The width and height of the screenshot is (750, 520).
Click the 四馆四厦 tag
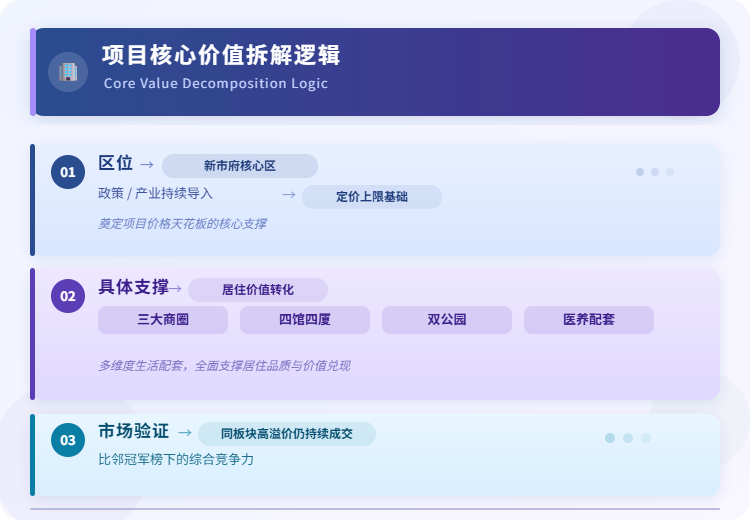coord(305,320)
